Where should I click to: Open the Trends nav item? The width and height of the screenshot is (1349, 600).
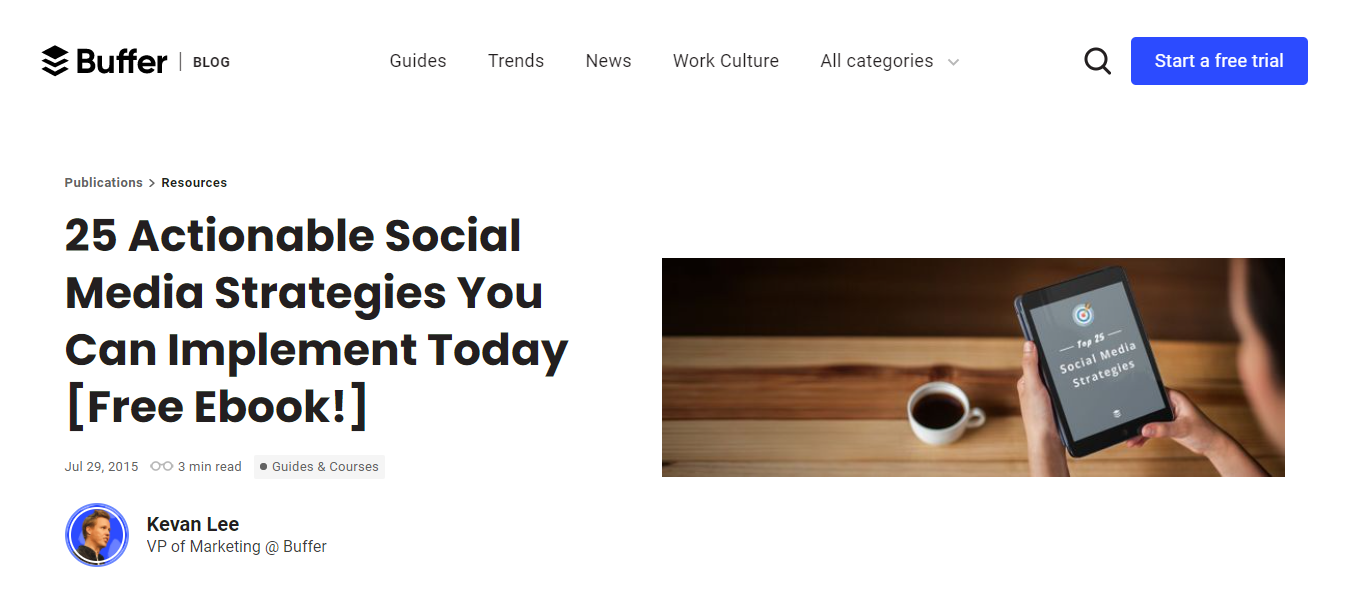tap(516, 61)
